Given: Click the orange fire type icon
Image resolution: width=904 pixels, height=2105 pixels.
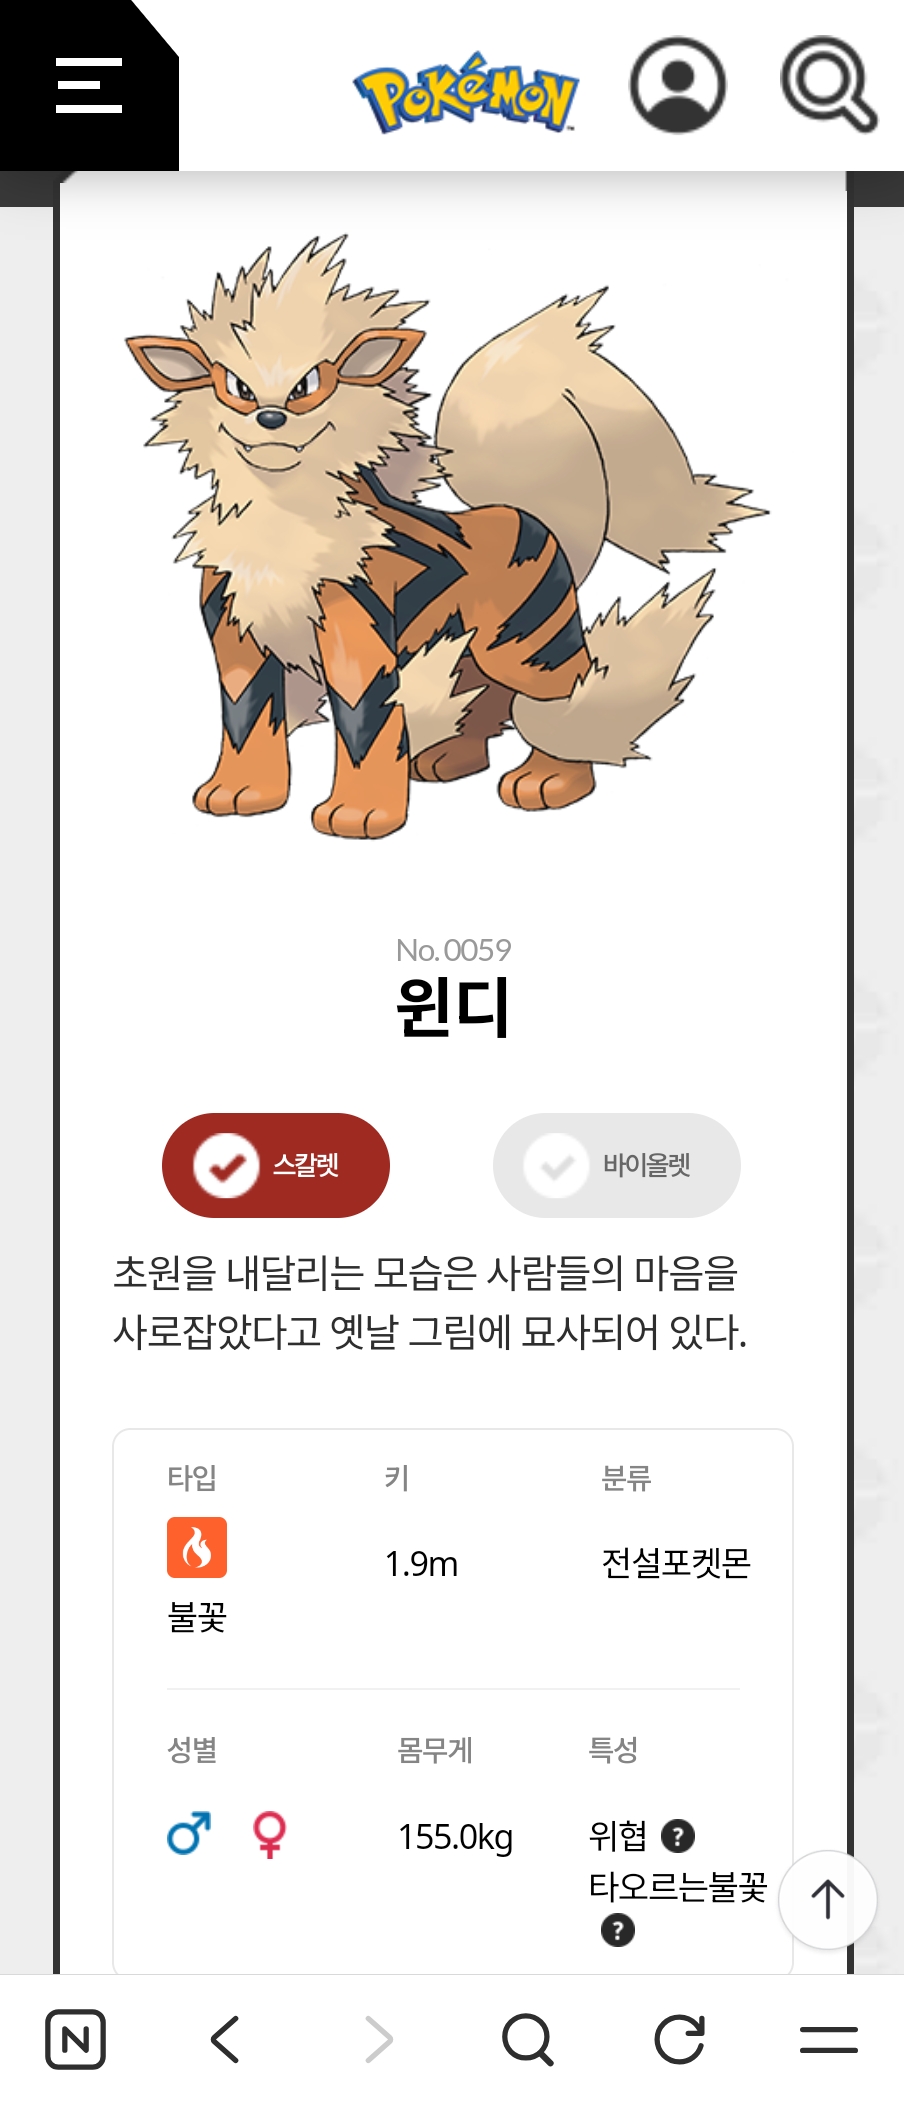Looking at the screenshot, I should coord(197,1547).
